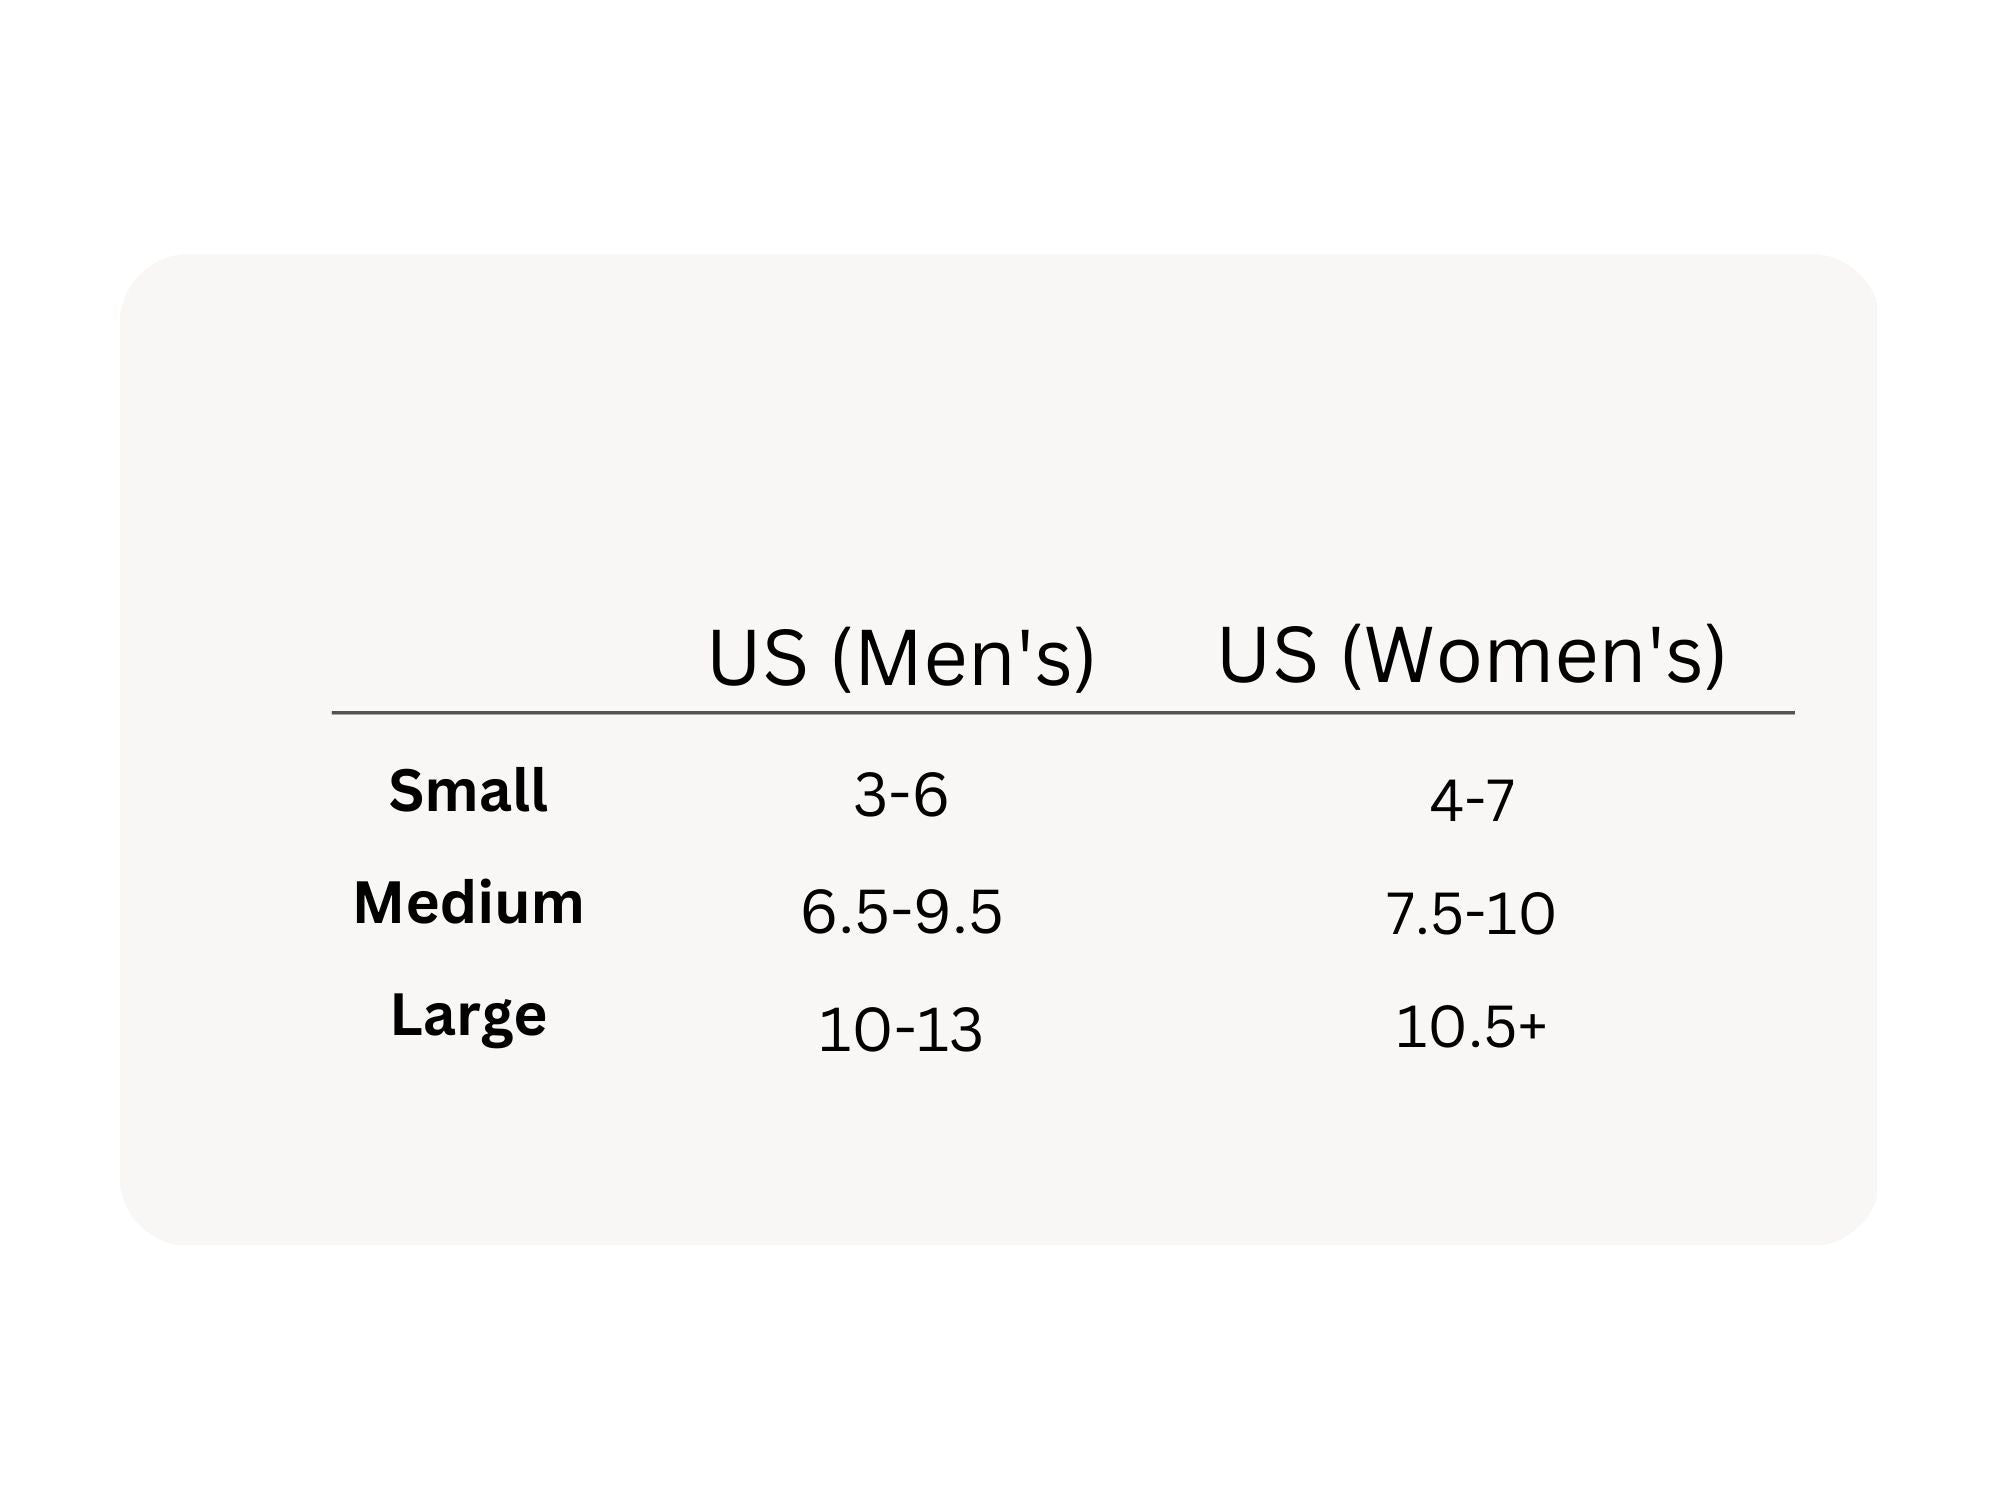Click the word "US" in the Men's header
The image size is (2000, 1500).
757,659
